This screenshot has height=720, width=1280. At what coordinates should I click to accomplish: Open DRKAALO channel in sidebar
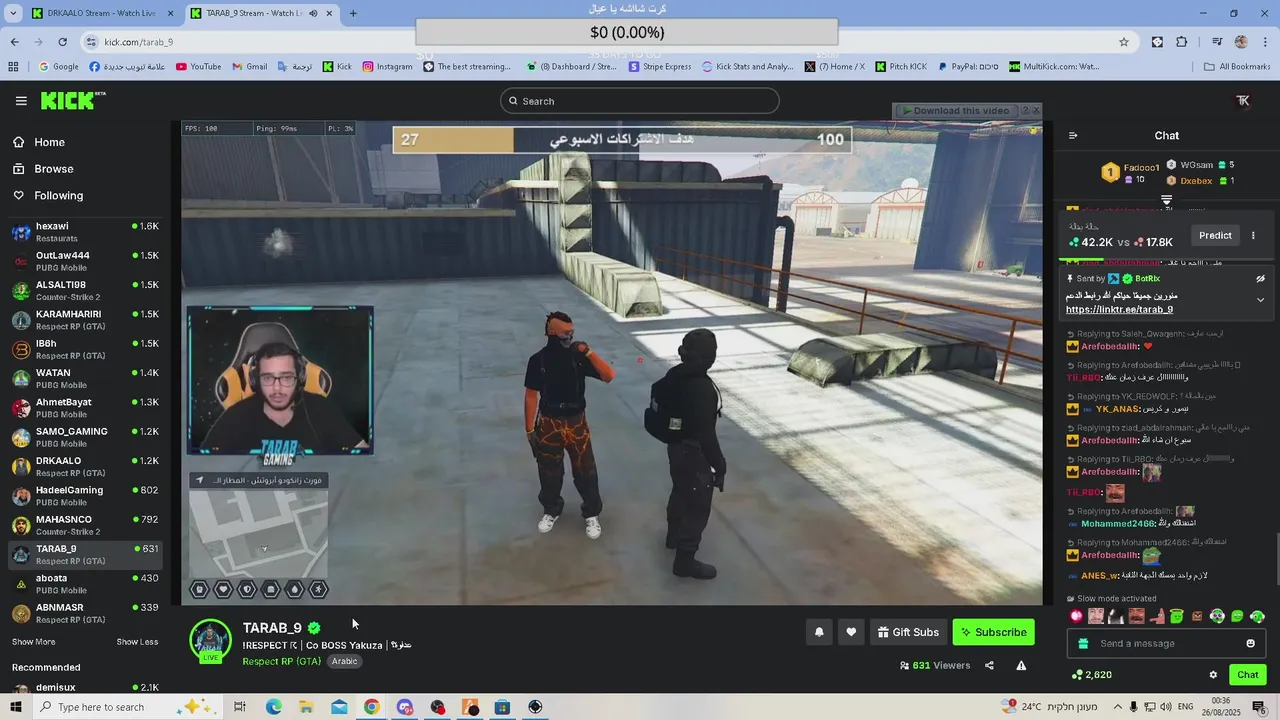coord(86,467)
